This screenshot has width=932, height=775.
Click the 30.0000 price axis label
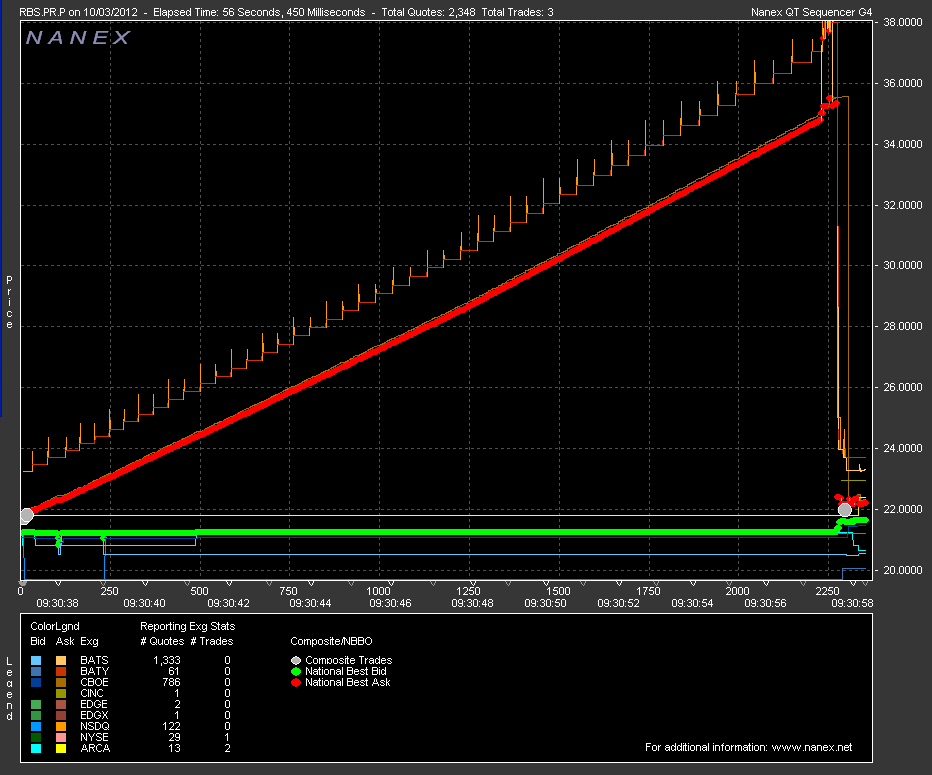click(902, 265)
